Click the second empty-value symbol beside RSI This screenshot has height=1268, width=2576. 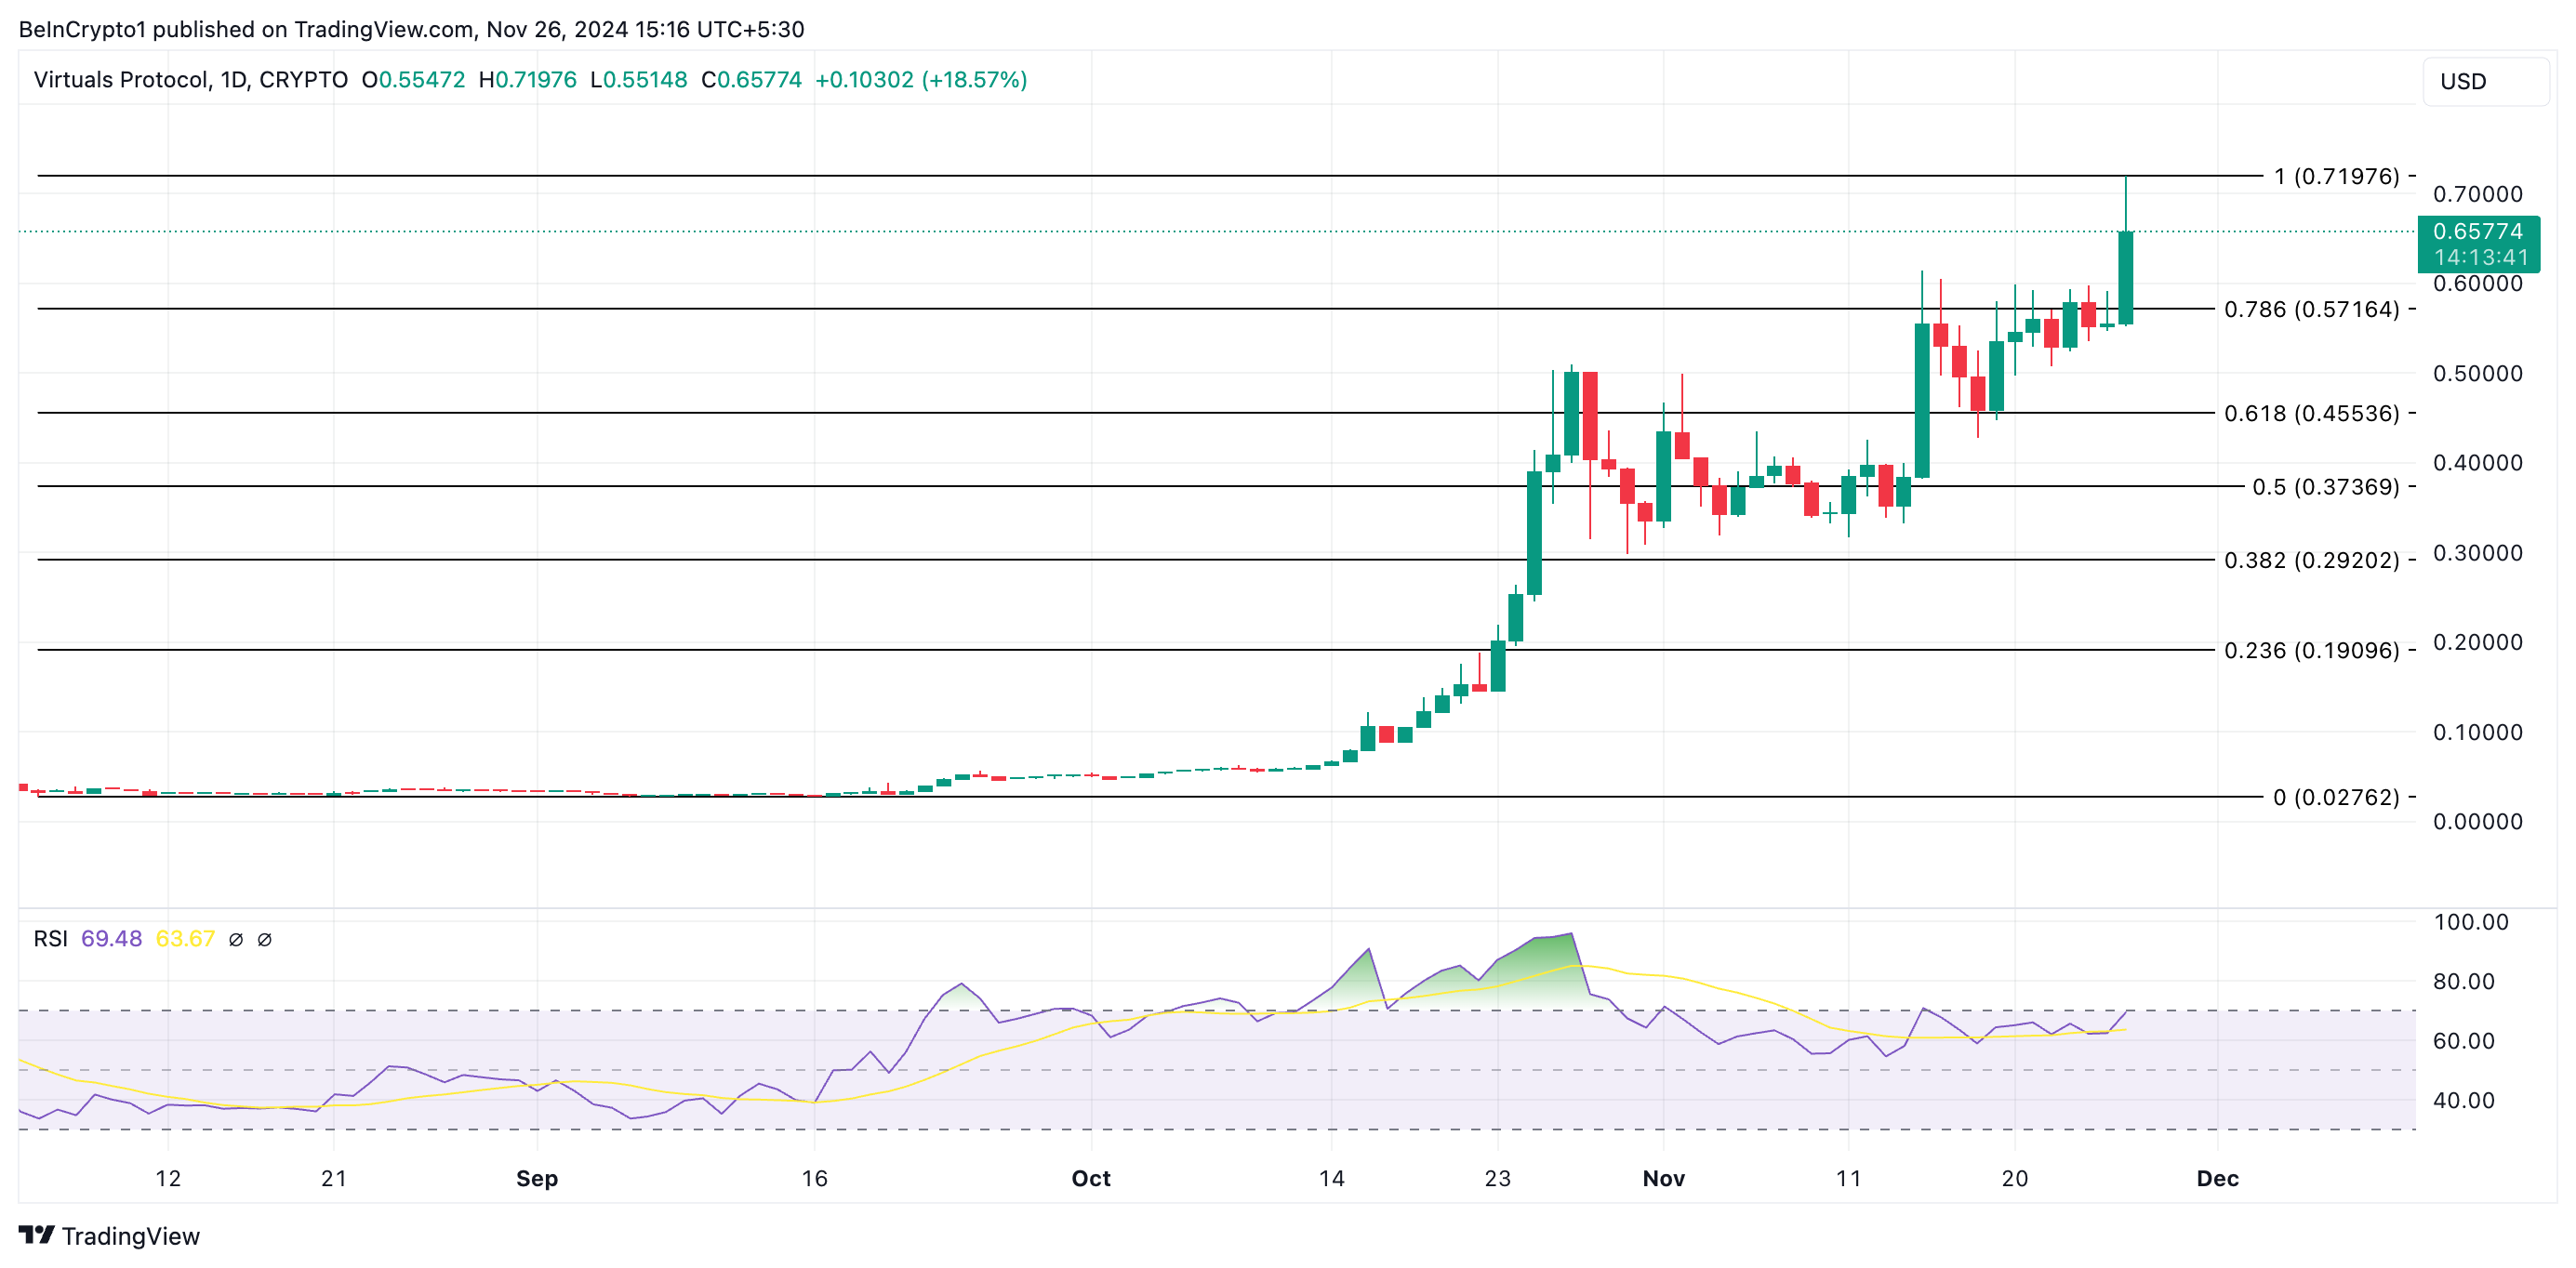pos(265,939)
